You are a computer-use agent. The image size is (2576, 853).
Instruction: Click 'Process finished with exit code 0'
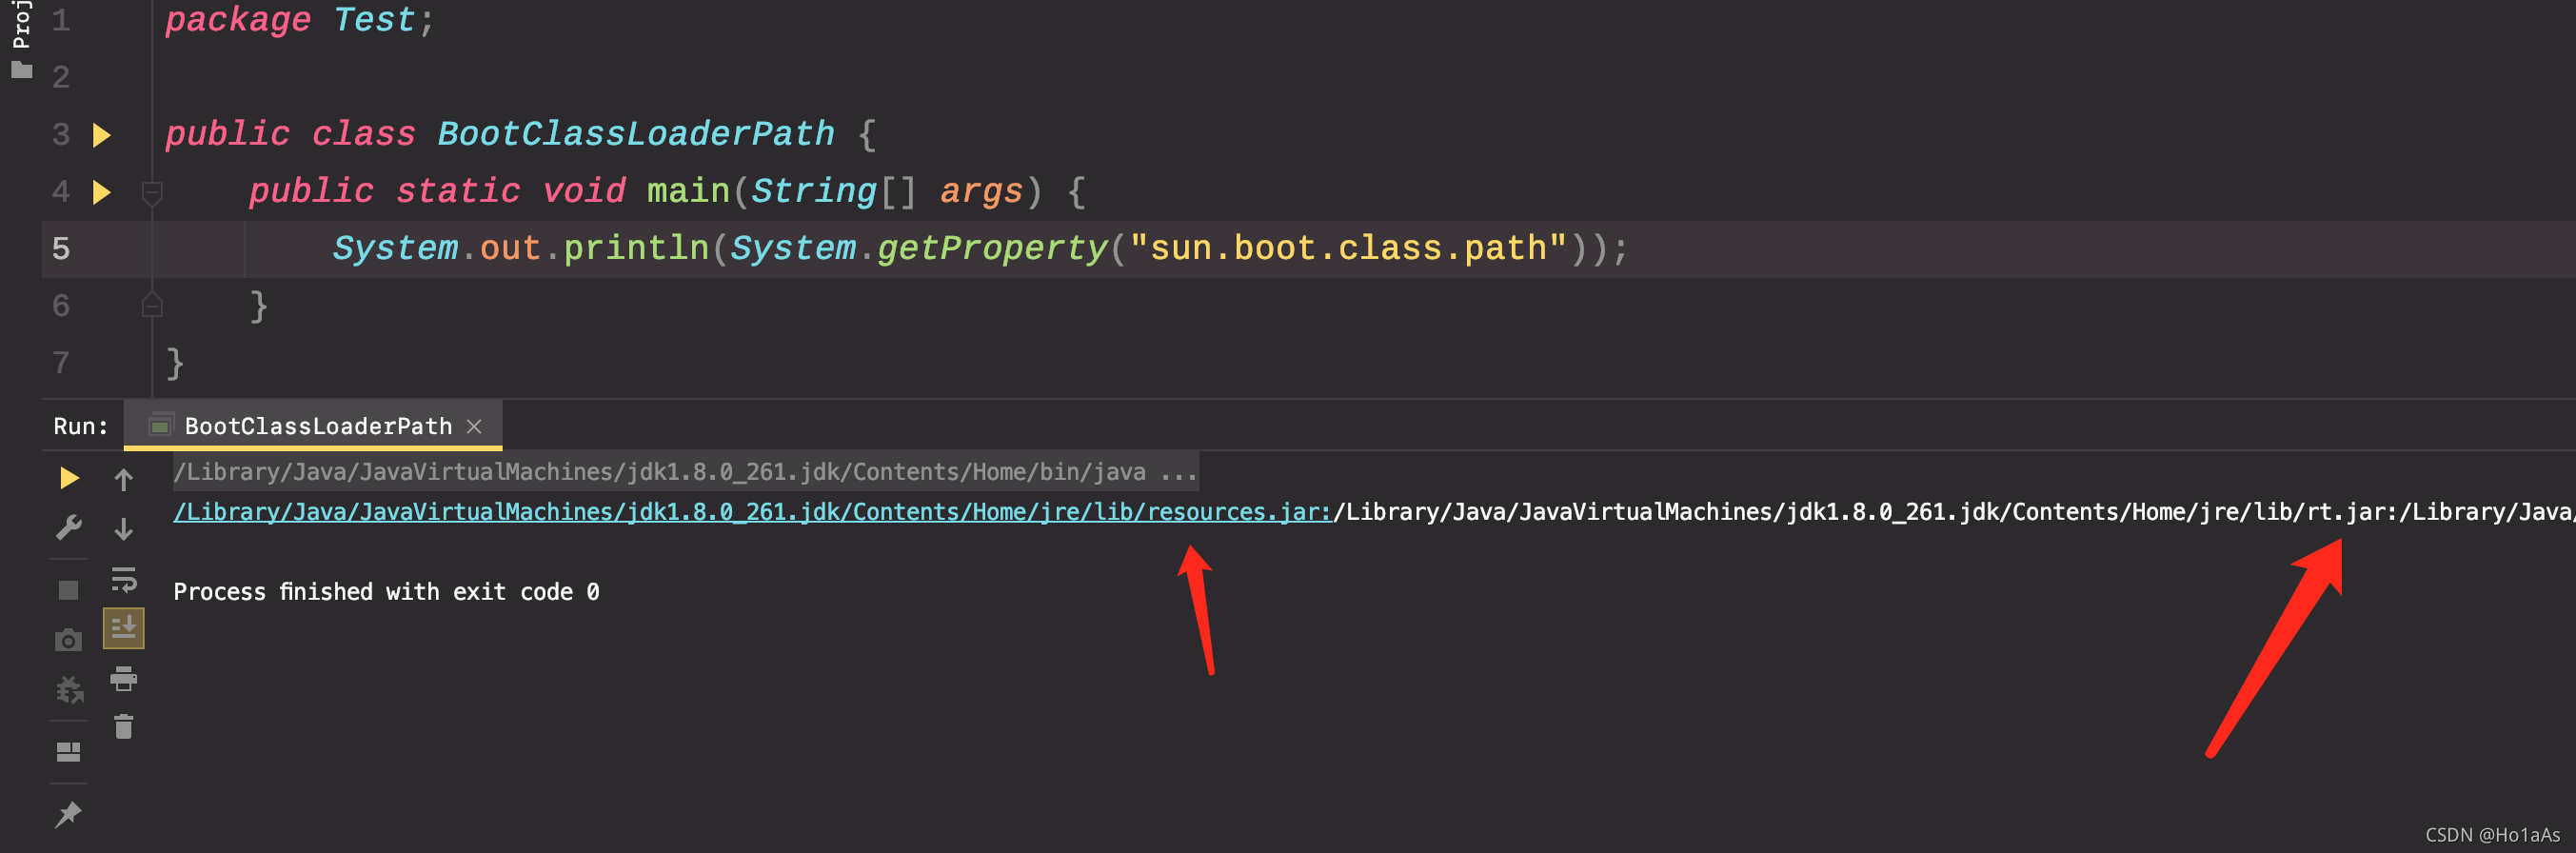[386, 592]
